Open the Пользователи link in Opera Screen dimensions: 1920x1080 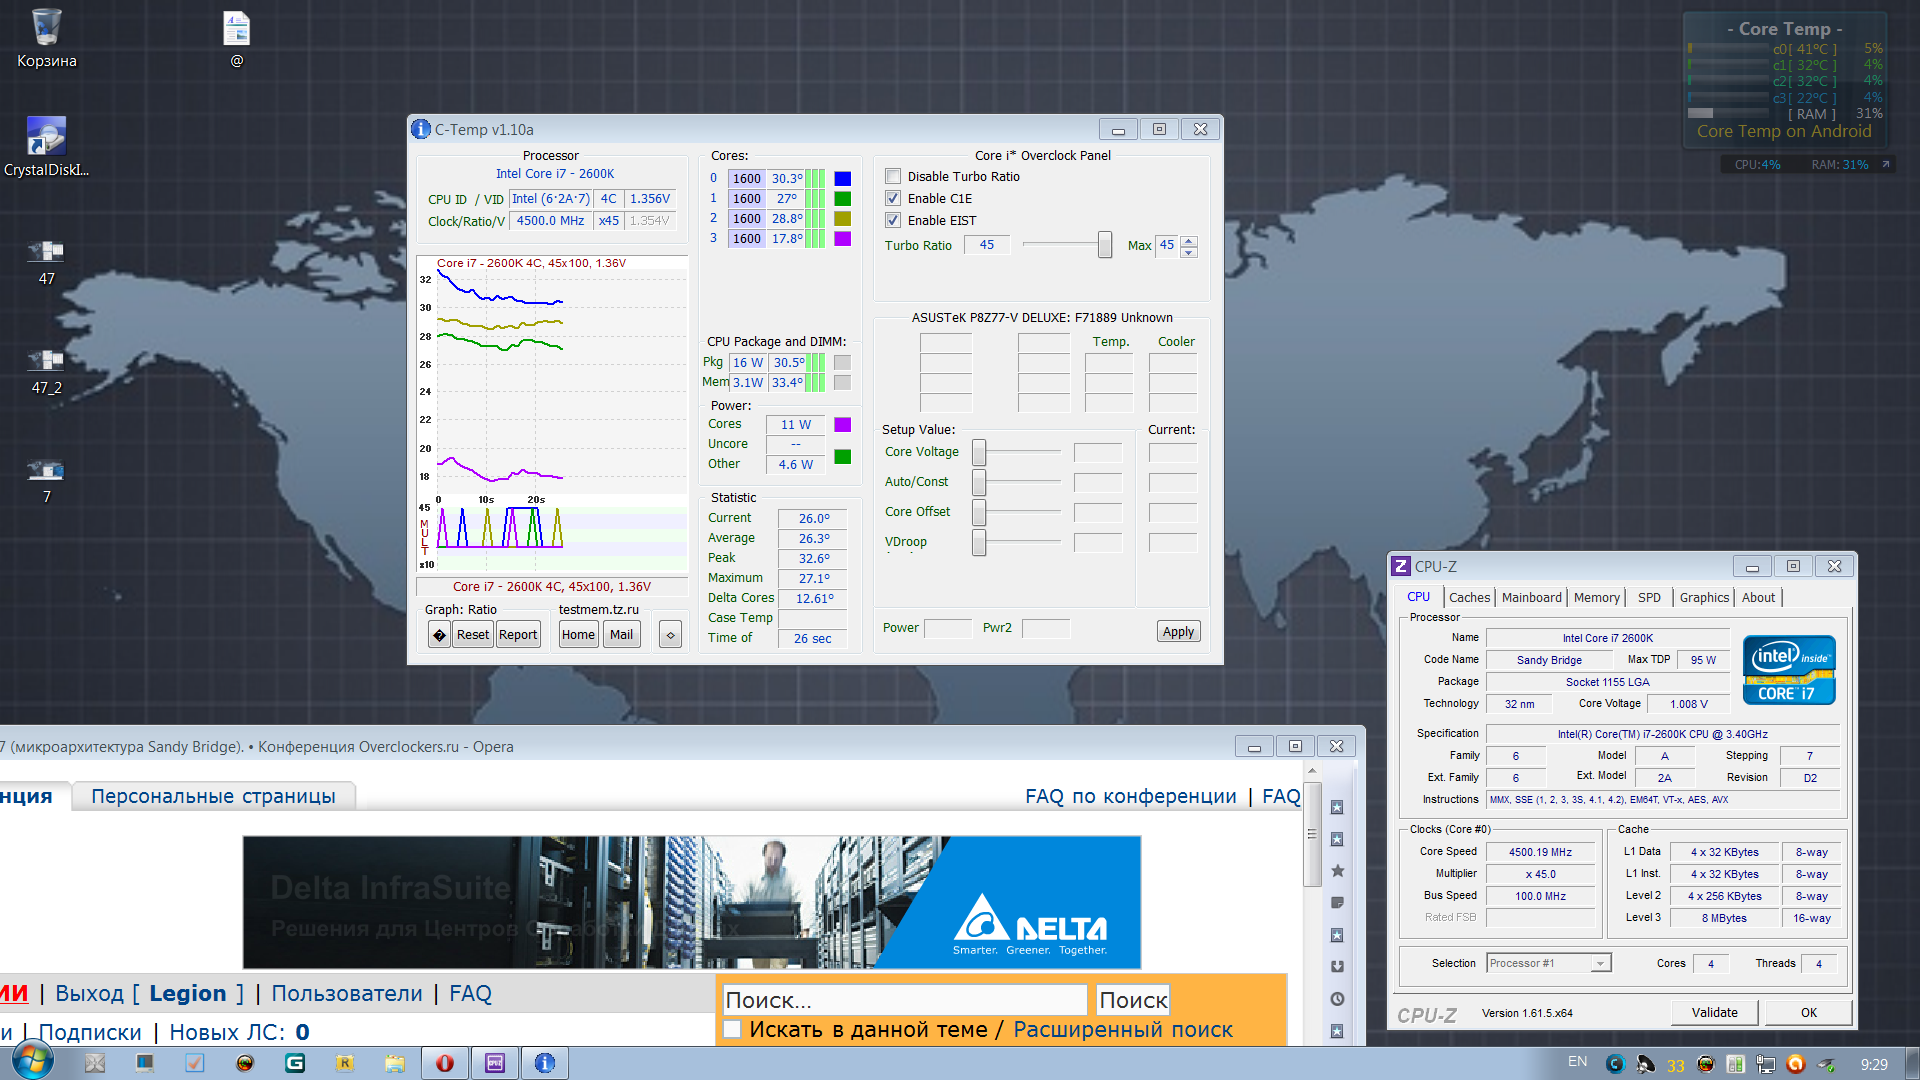347,993
